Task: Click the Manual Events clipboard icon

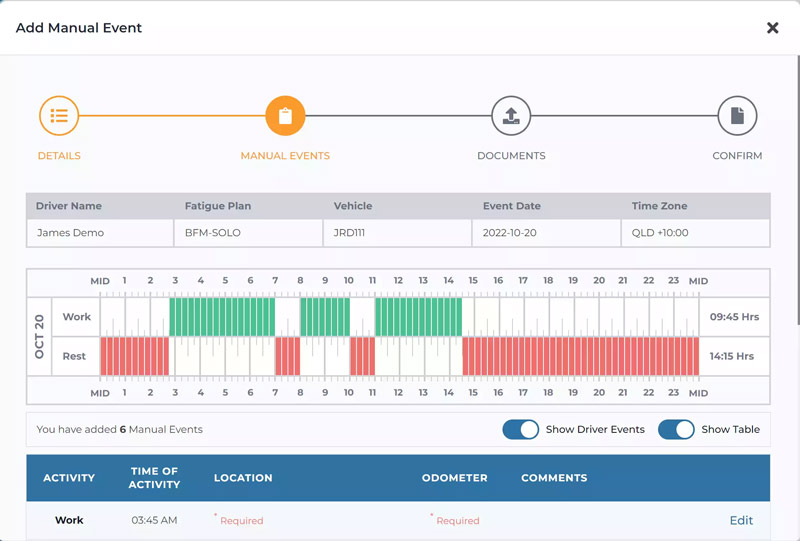Action: pyautogui.click(x=285, y=116)
